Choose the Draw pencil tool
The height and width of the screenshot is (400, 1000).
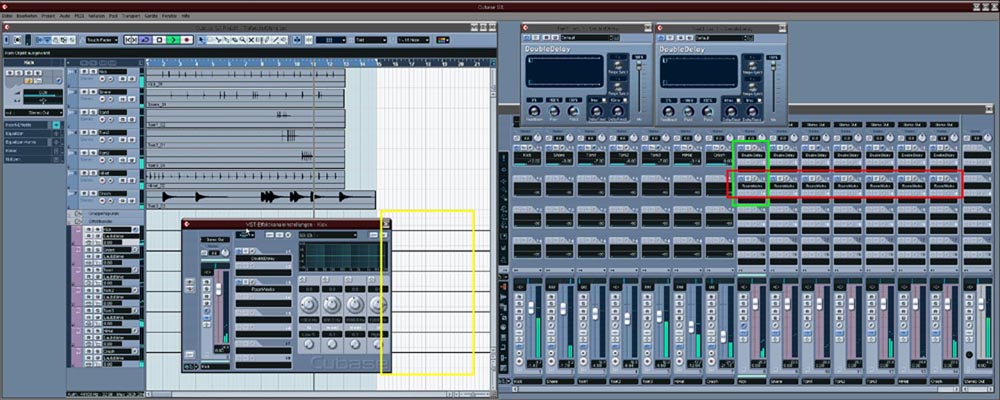267,40
